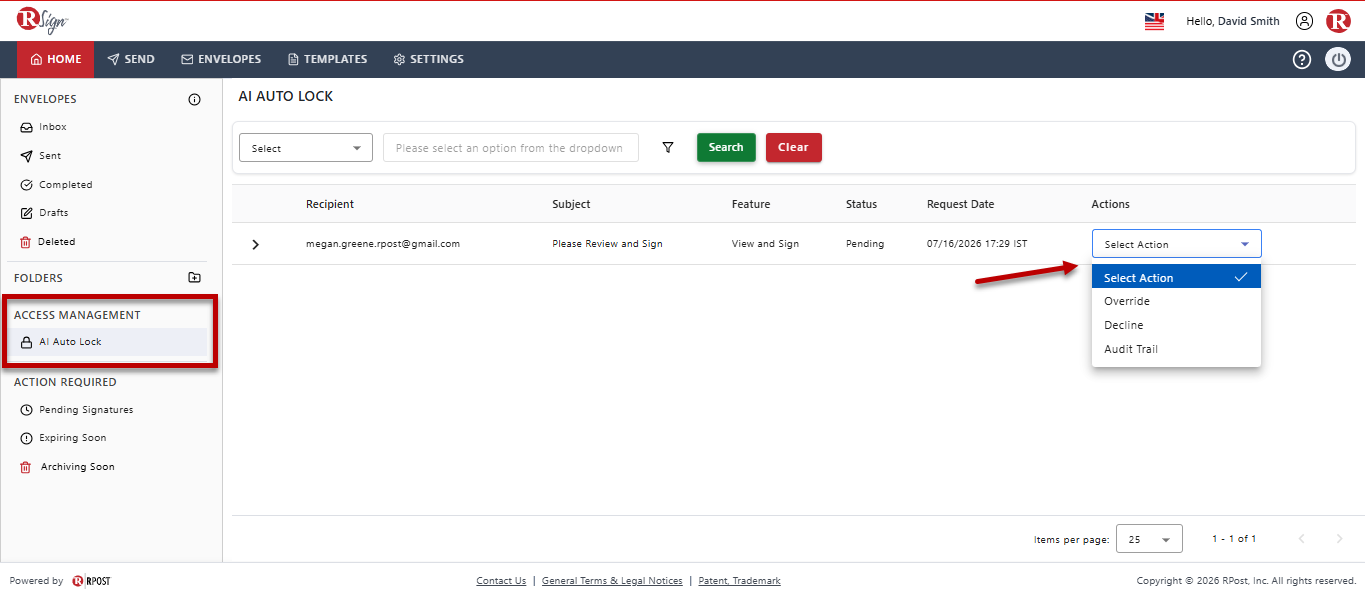Click the Inbox tray icon
Viewport: 1365px width, 596px height.
27,127
